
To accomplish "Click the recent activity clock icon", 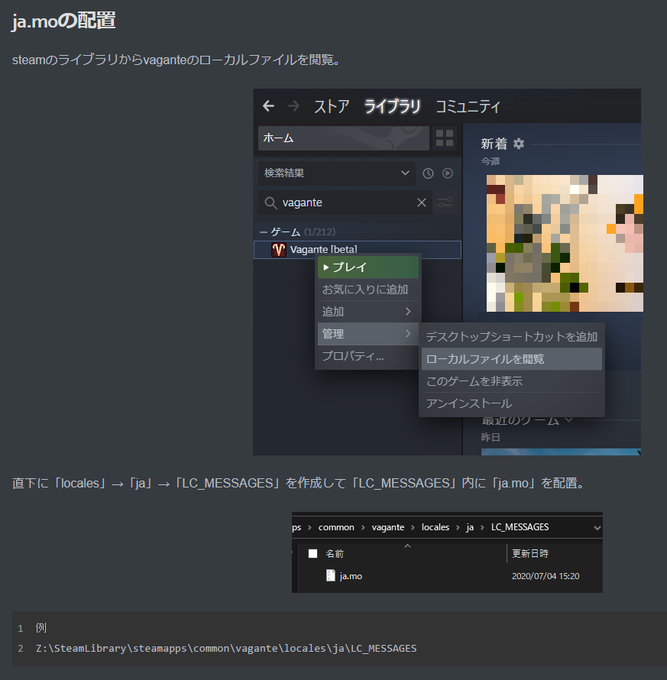I will (x=428, y=173).
